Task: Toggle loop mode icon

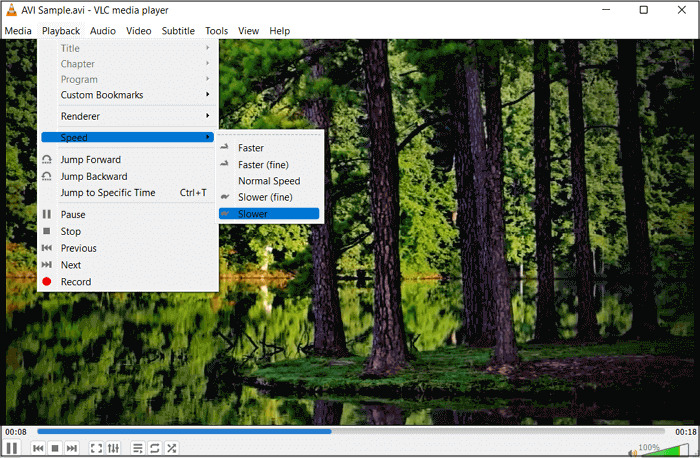Action: coord(154,448)
